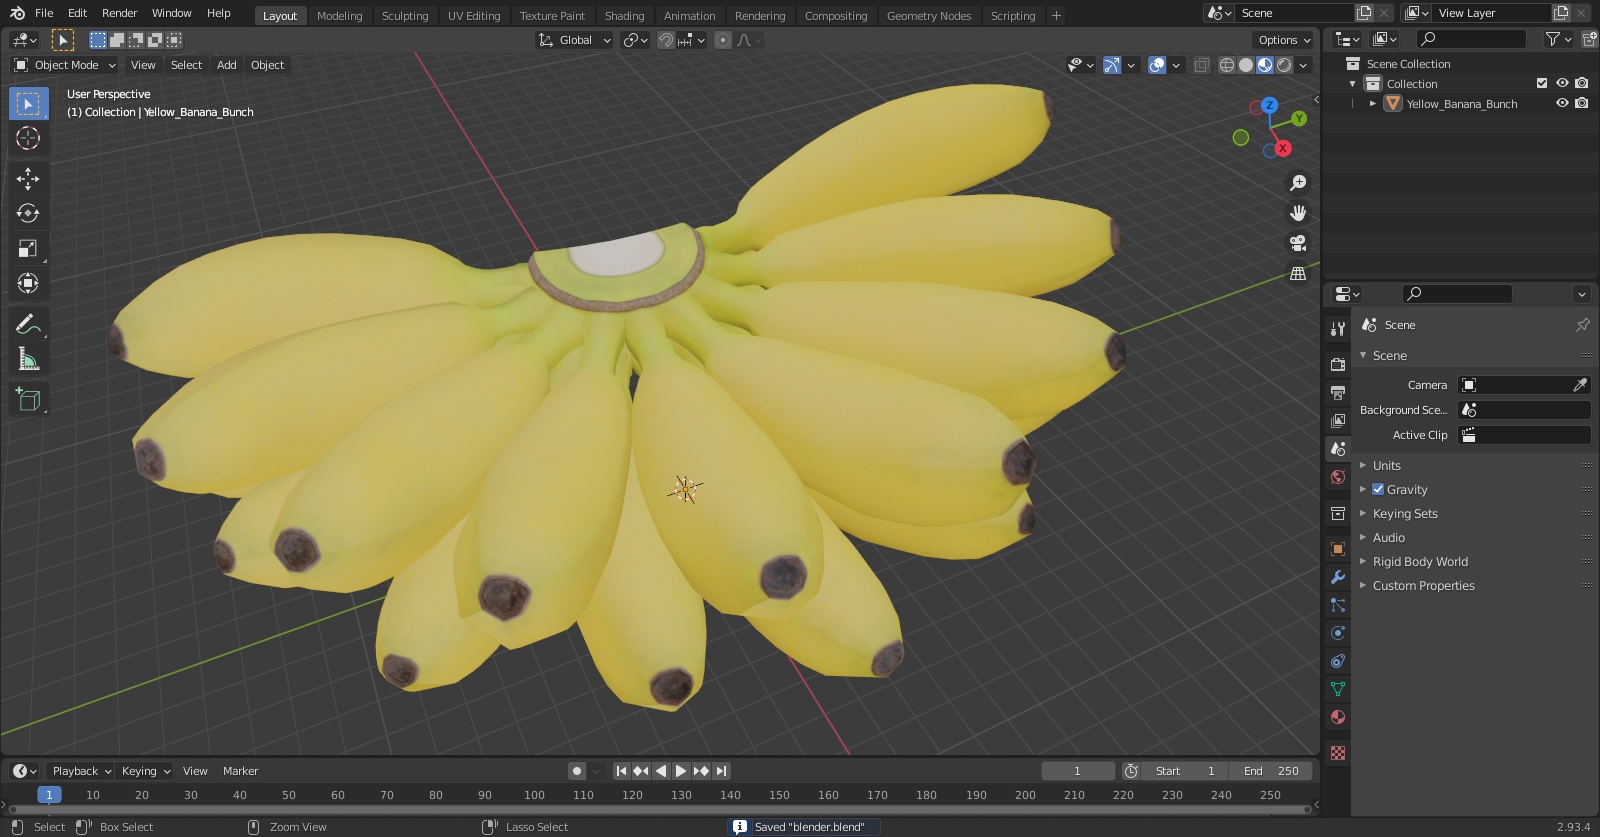
Task: Open the Object properties tab
Action: click(1338, 549)
